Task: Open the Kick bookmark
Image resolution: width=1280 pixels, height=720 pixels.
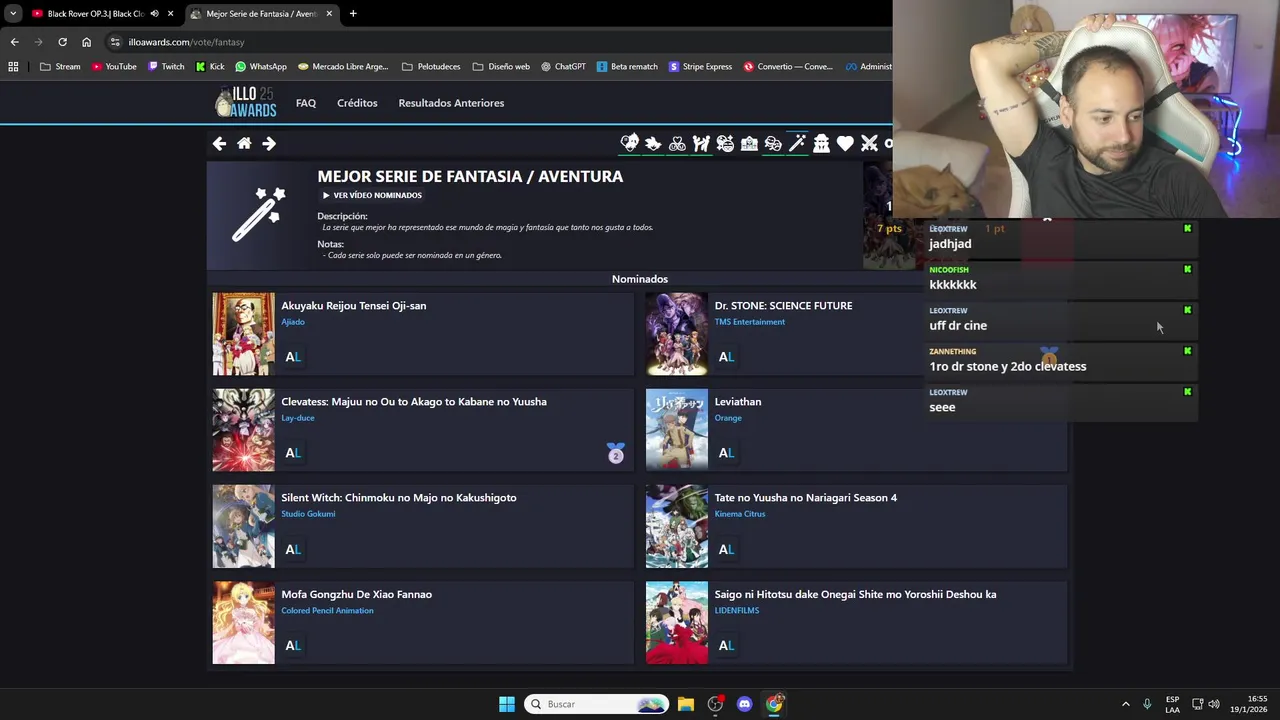Action: coord(210,67)
